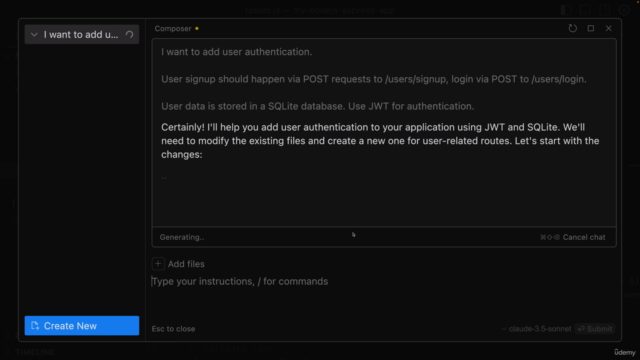Screen dimensions: 640x360
Task: Click the 'Generating..' status text
Action: pyautogui.click(x=182, y=237)
